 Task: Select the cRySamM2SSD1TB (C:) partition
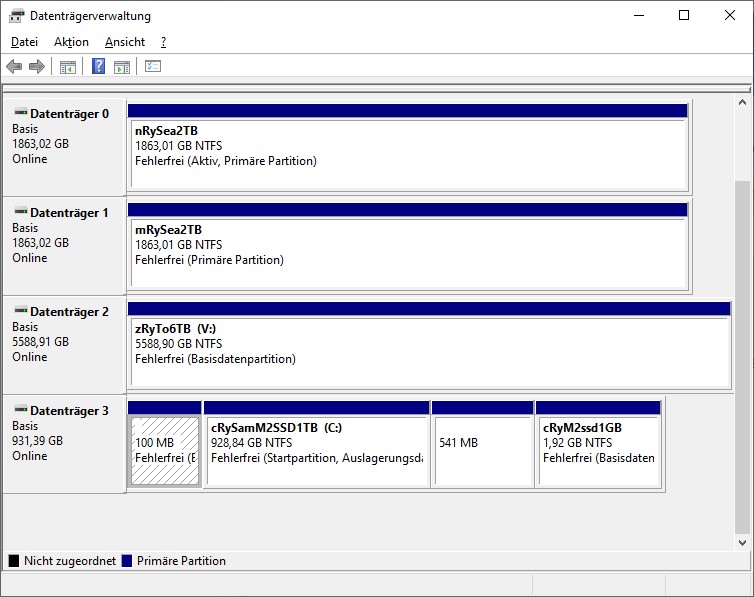316,450
